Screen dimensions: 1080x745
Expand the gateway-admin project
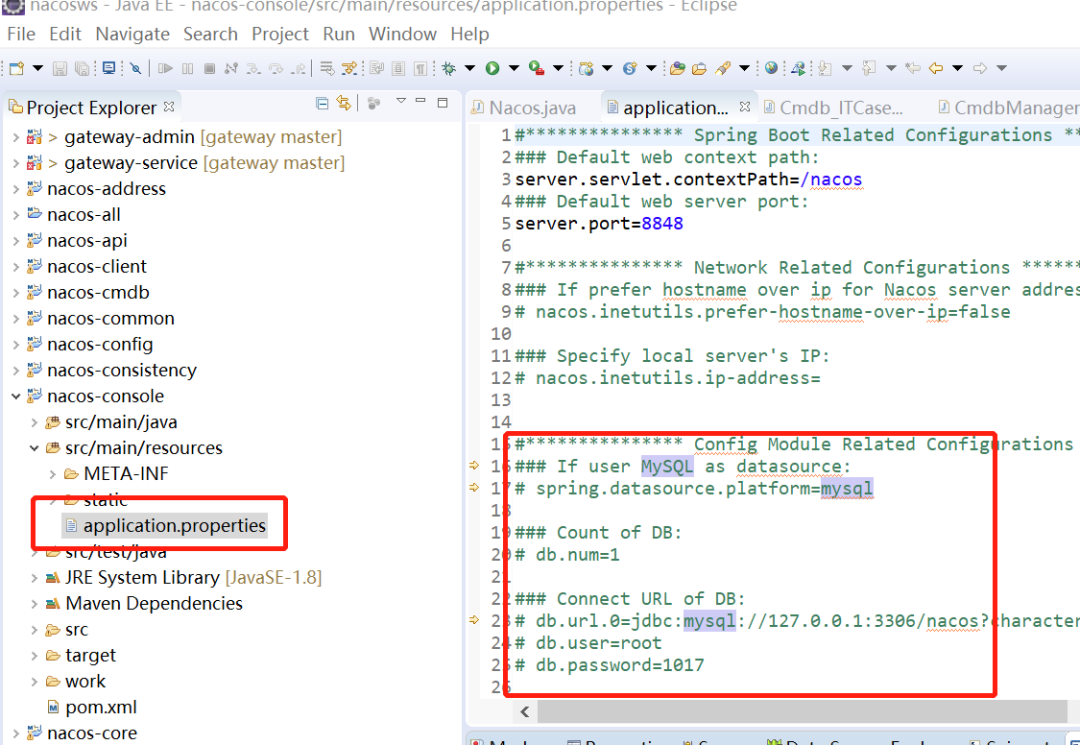click(16, 137)
